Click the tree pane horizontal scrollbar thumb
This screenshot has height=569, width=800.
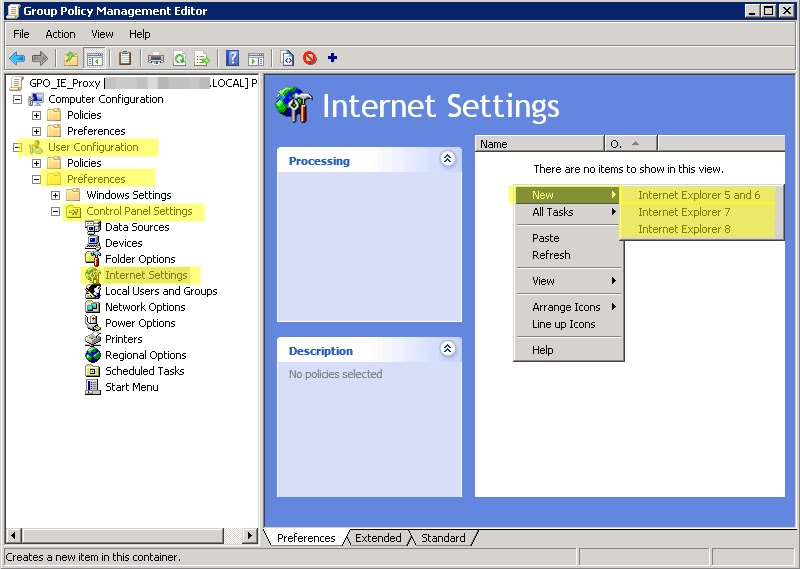(x=123, y=536)
